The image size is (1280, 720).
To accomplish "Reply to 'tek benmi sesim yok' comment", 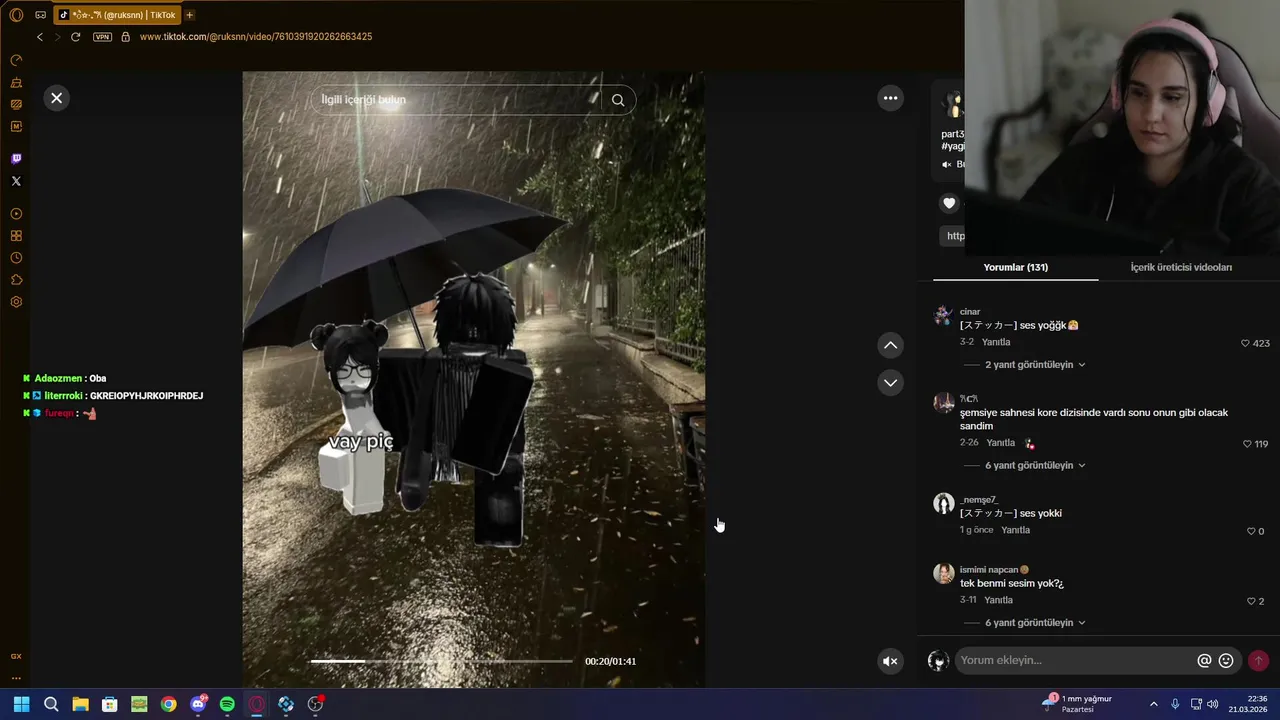I will pos(999,600).
